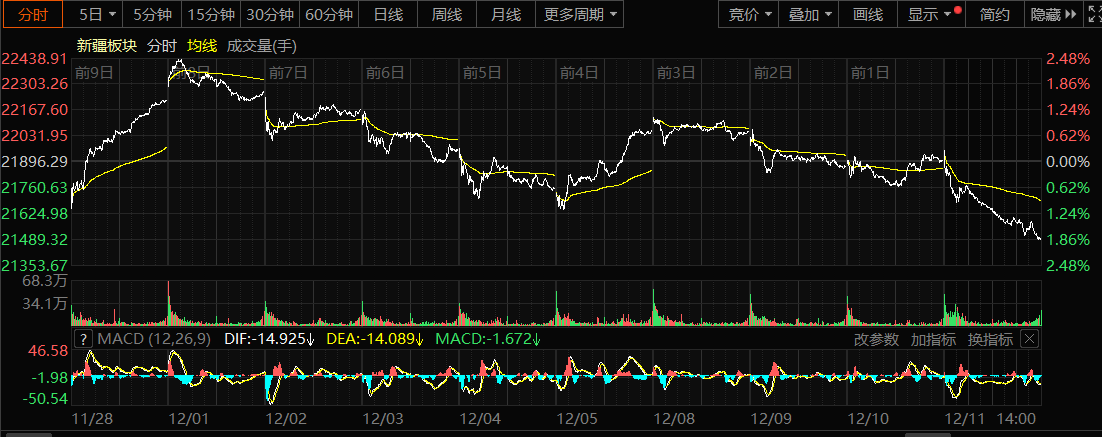Click the 画线 drawing tools button
1102x437 pixels.
tap(868, 14)
